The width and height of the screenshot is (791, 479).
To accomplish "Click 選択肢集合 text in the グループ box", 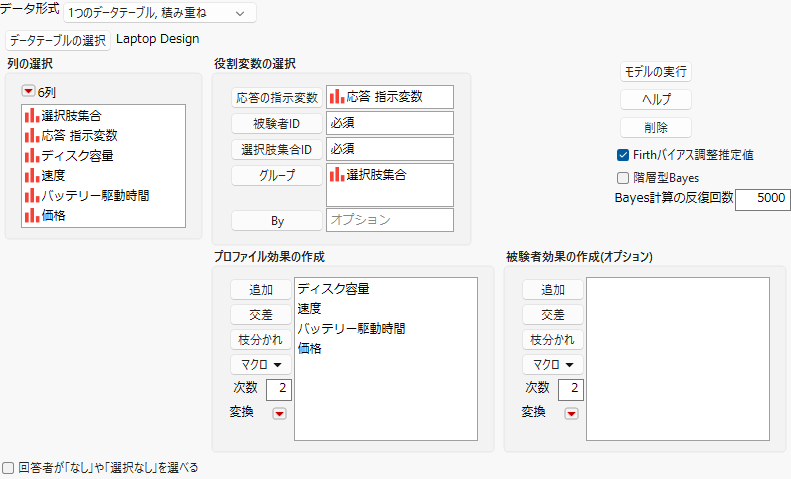I will (376, 174).
